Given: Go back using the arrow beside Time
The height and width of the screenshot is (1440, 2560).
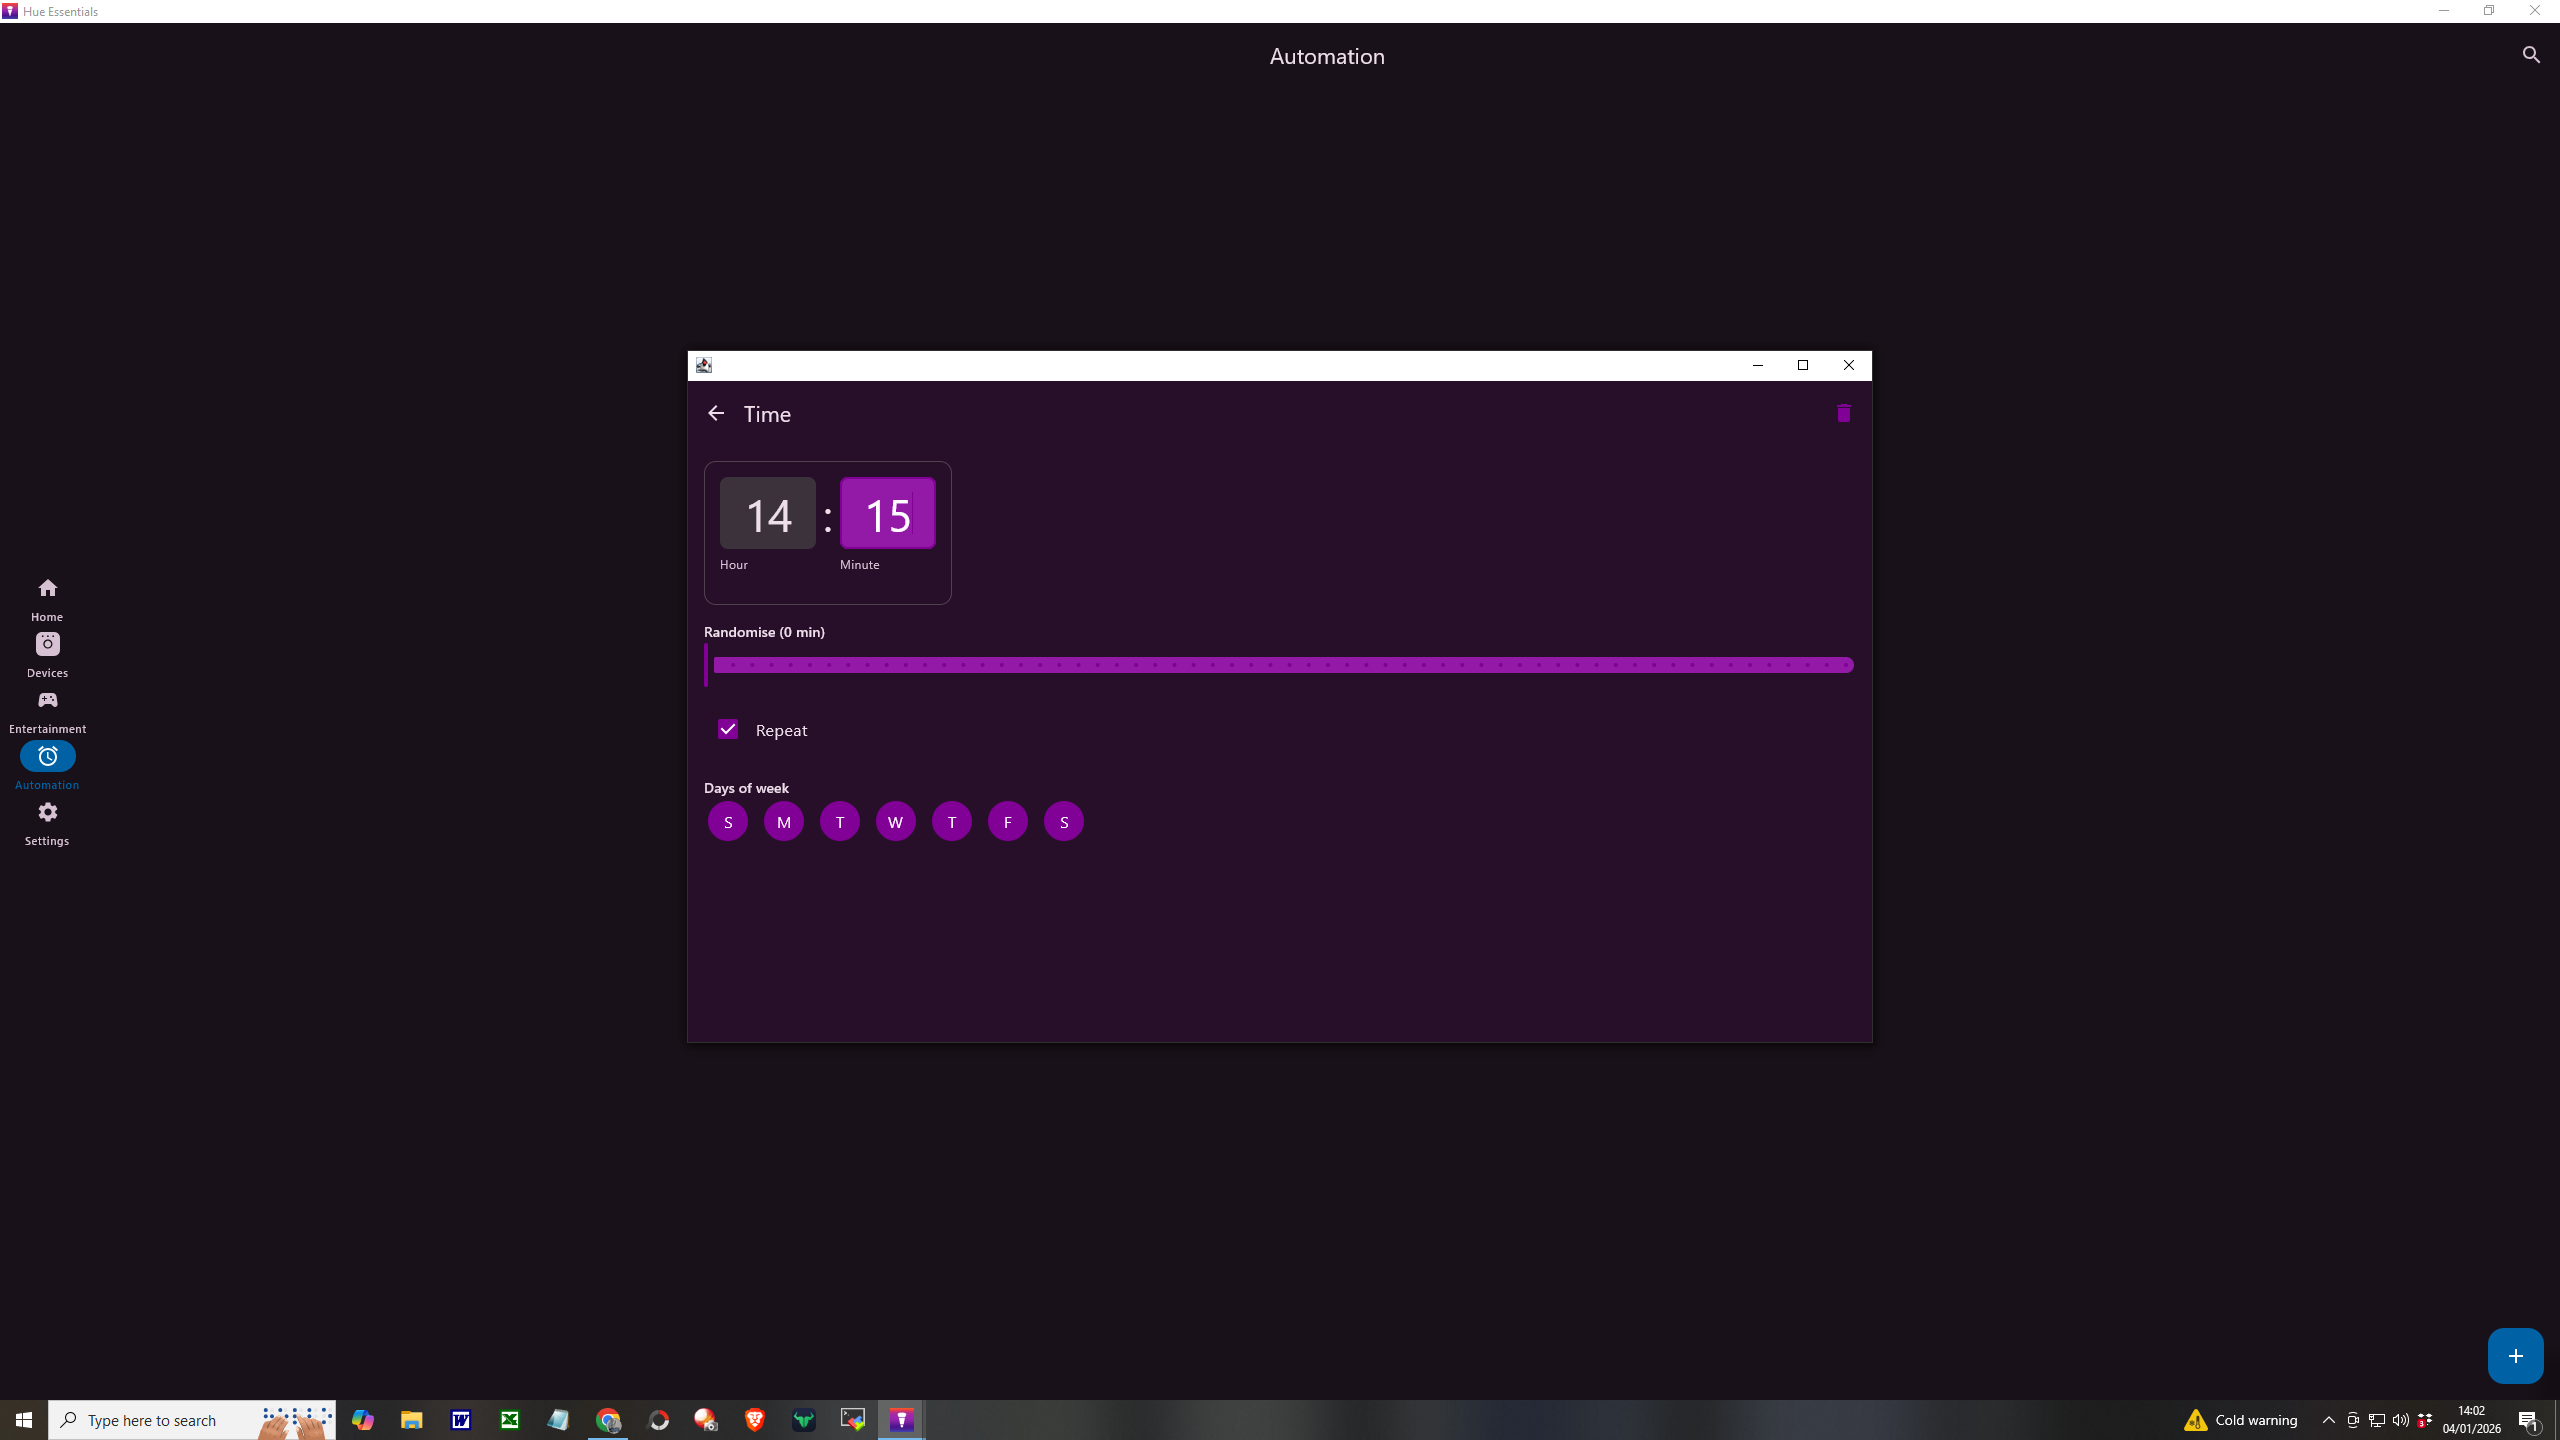Looking at the screenshot, I should pyautogui.click(x=716, y=413).
